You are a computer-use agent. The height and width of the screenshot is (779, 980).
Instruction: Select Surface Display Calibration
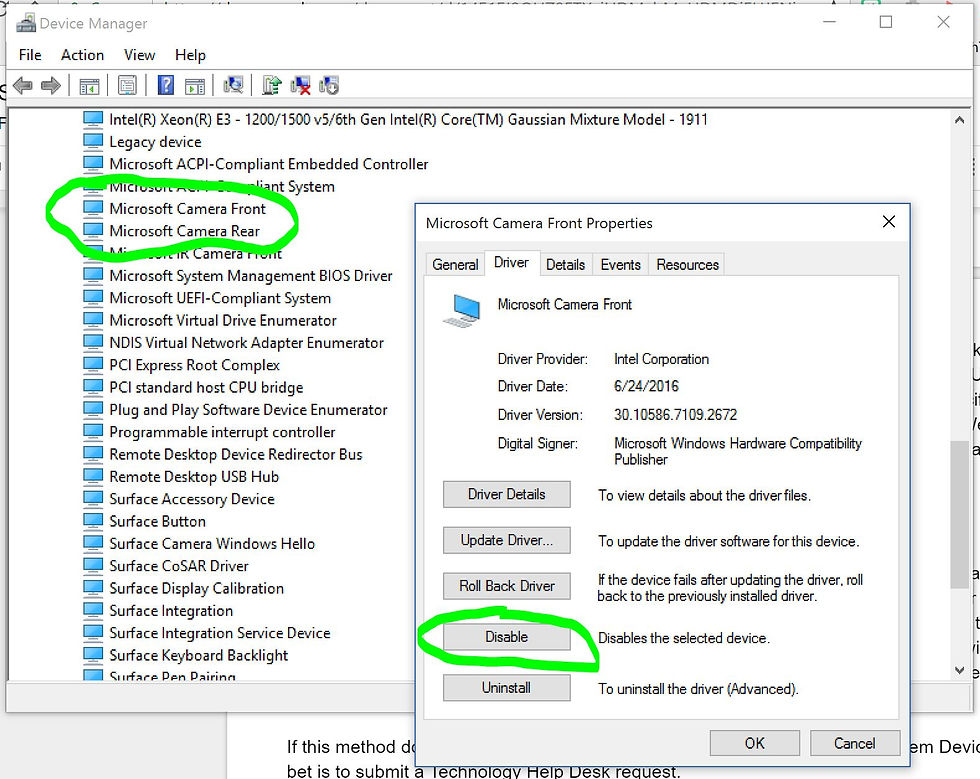196,588
